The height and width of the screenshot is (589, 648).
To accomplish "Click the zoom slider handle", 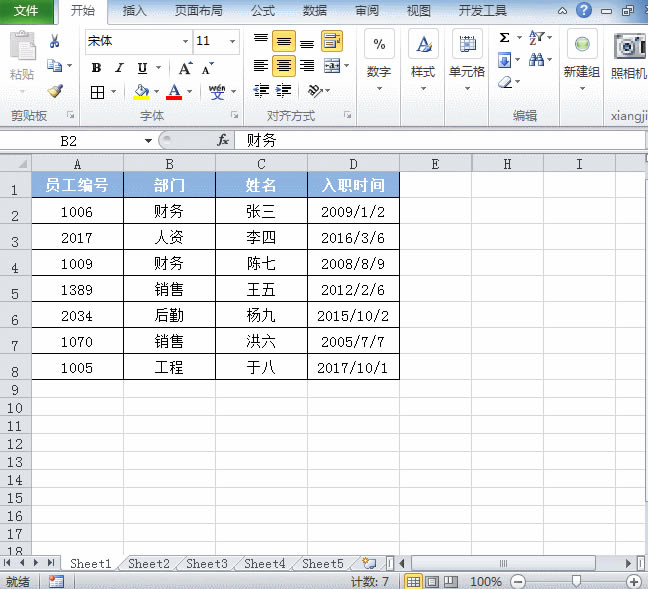I will (576, 582).
